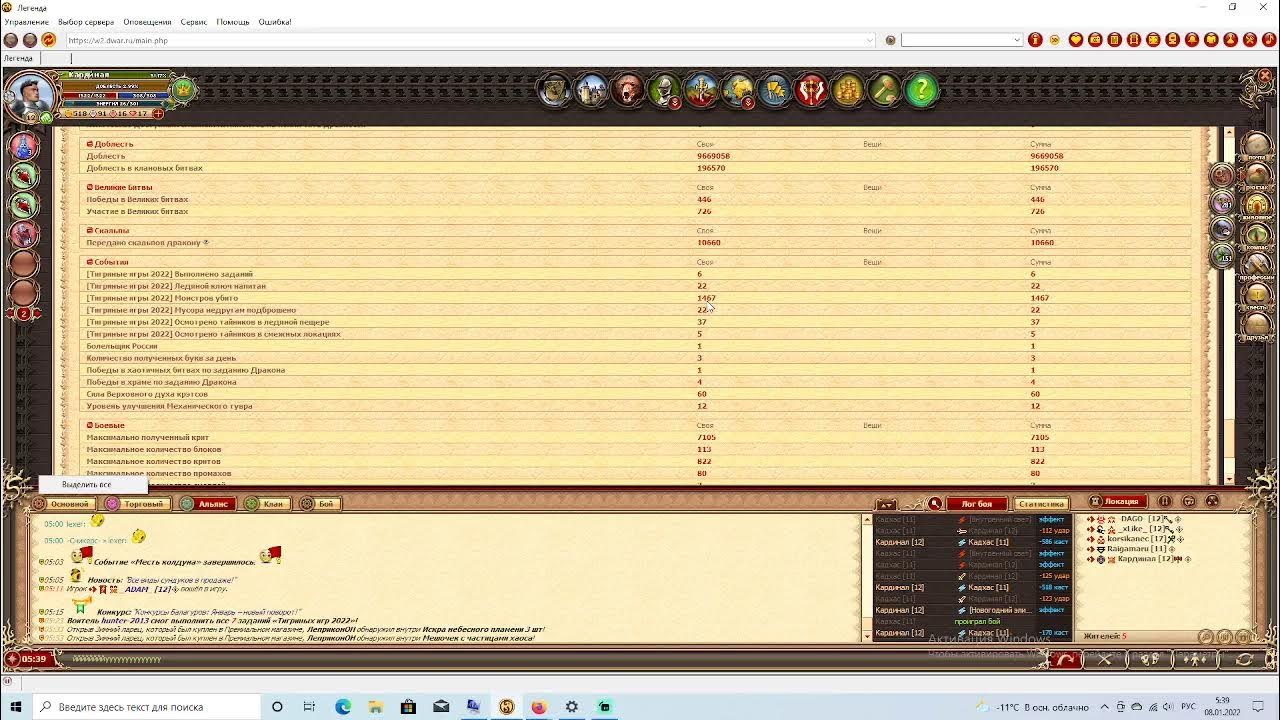
Task: Switch to the 'Клан' chat tab
Action: pyautogui.click(x=267, y=504)
